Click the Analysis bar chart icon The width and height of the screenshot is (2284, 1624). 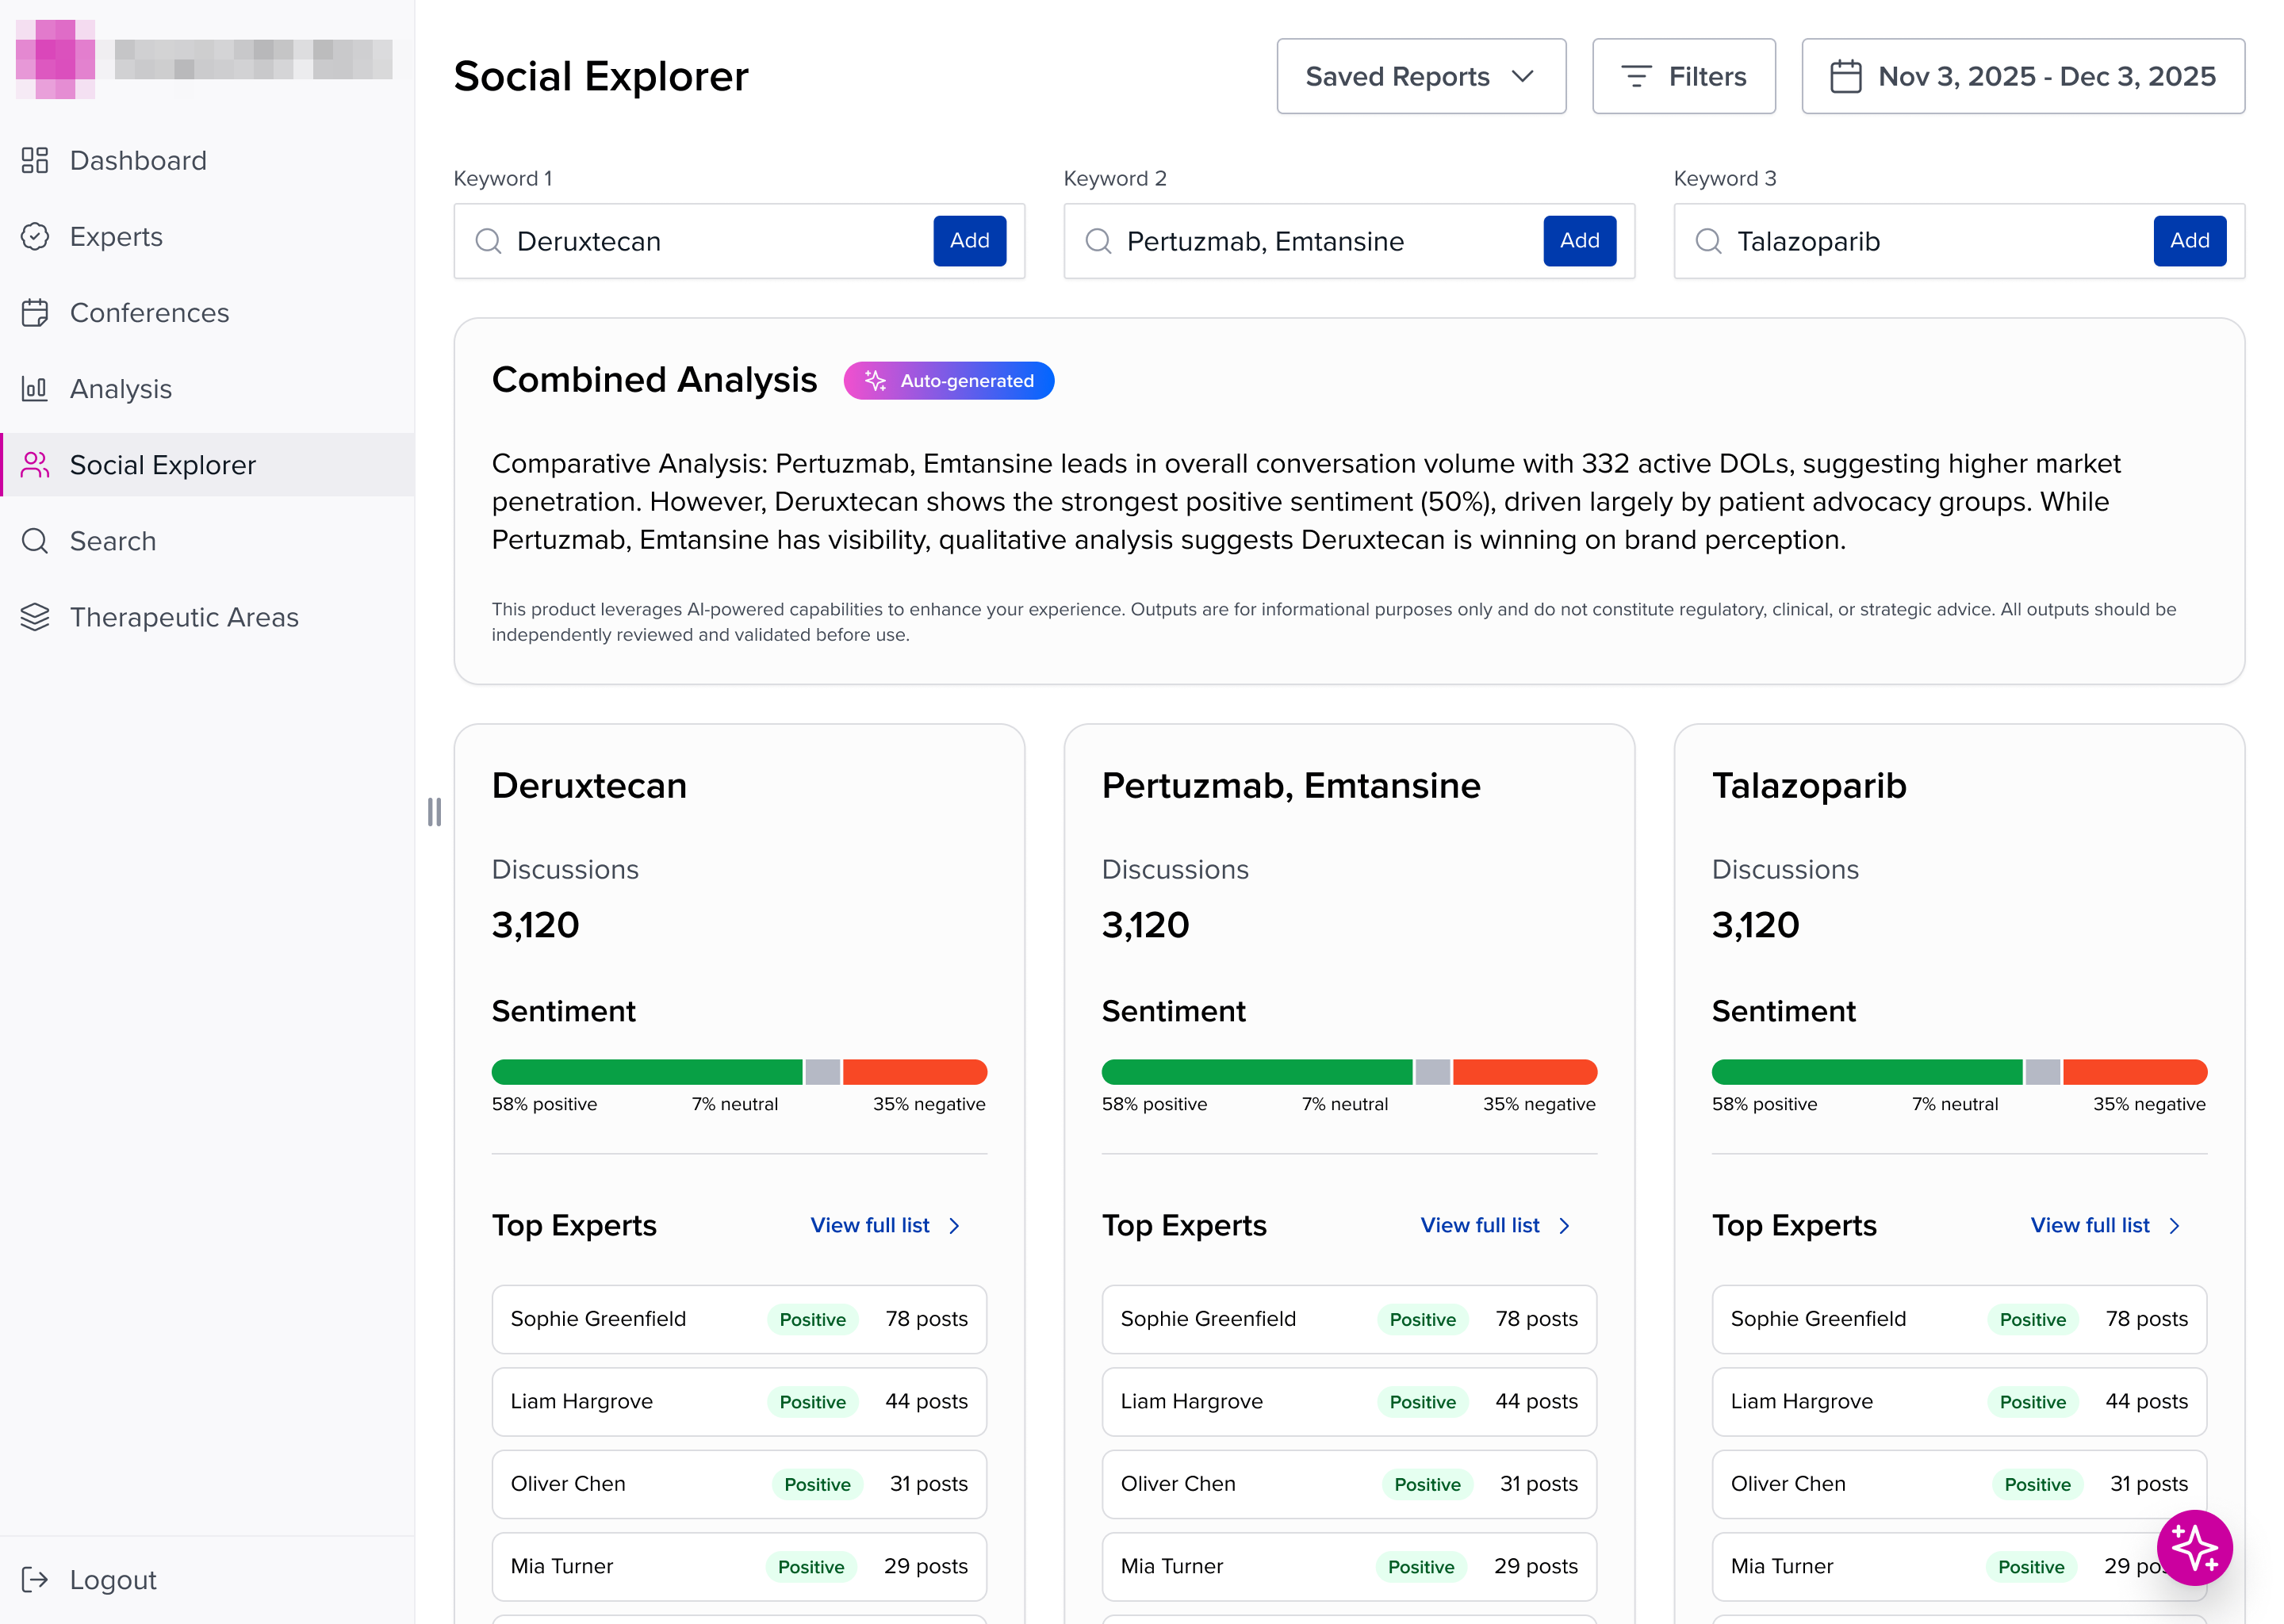[35, 388]
